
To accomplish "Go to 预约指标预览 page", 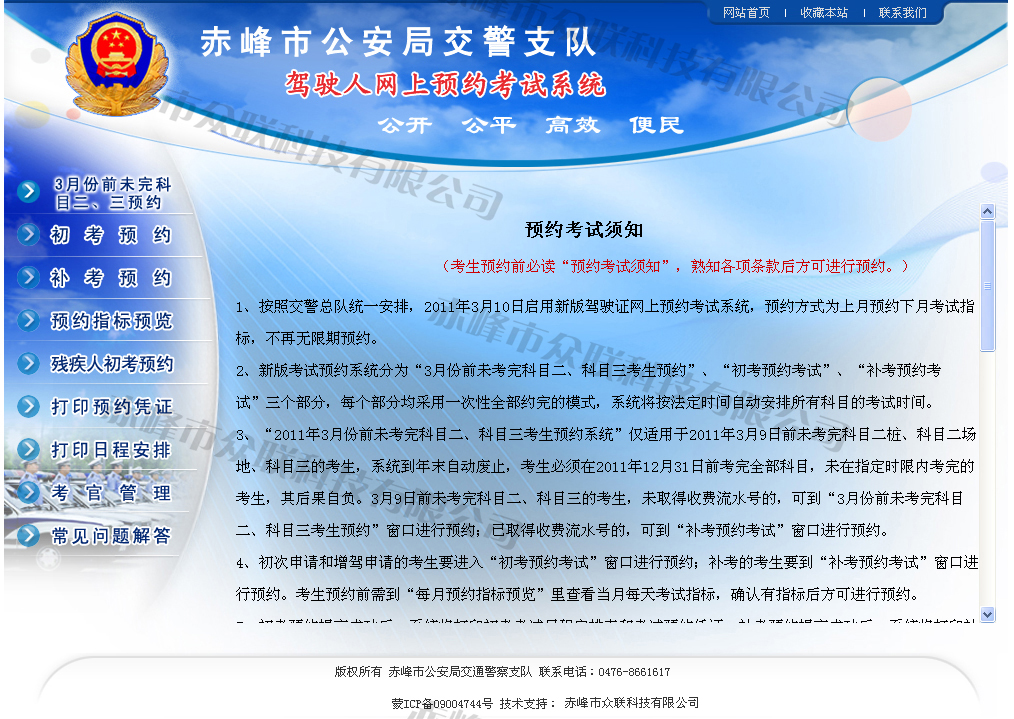I will click(112, 321).
